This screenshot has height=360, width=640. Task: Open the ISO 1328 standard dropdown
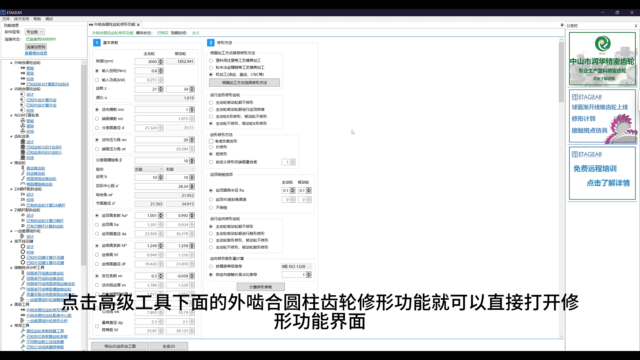point(296,266)
